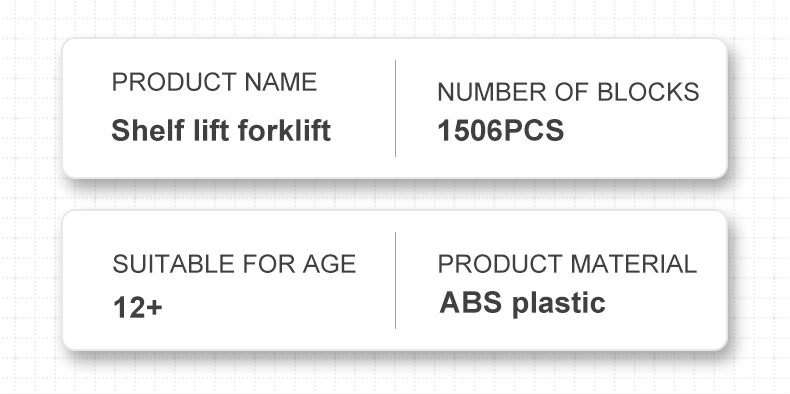The width and height of the screenshot is (790, 394).
Task: Click the word MATERIAL in the heading
Action: tap(634, 264)
